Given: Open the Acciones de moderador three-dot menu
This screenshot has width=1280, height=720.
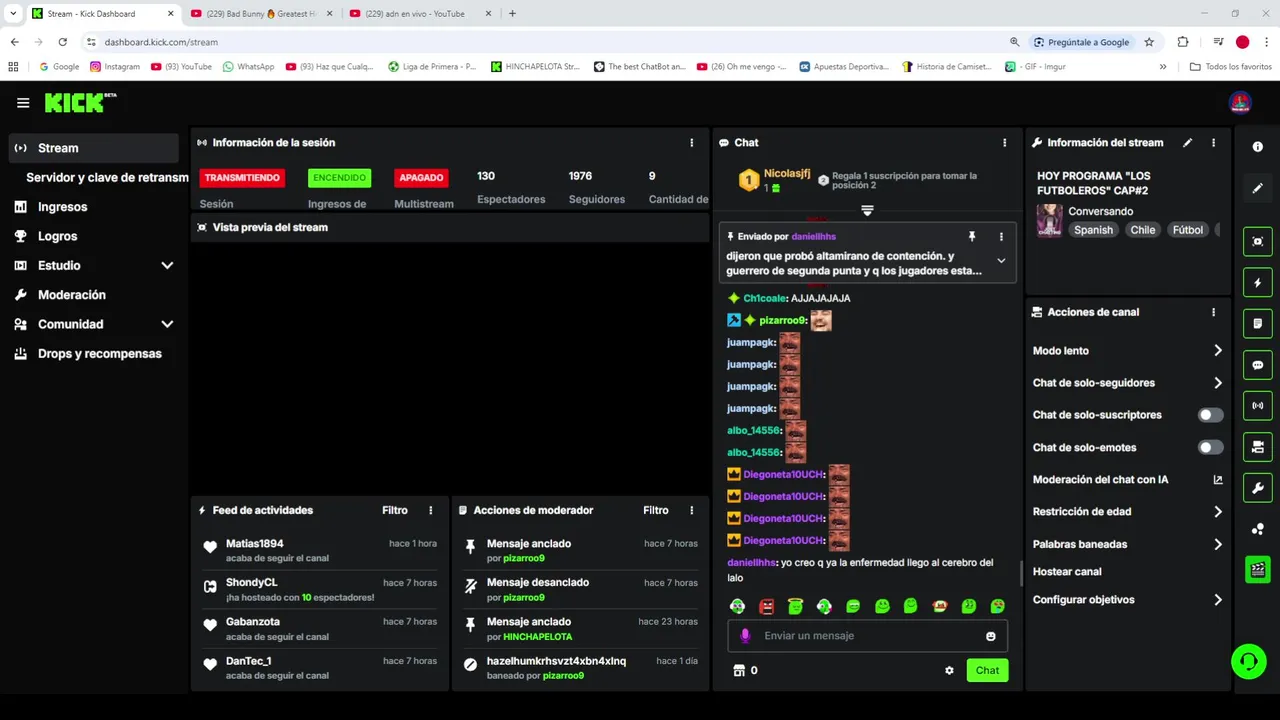Looking at the screenshot, I should point(691,510).
